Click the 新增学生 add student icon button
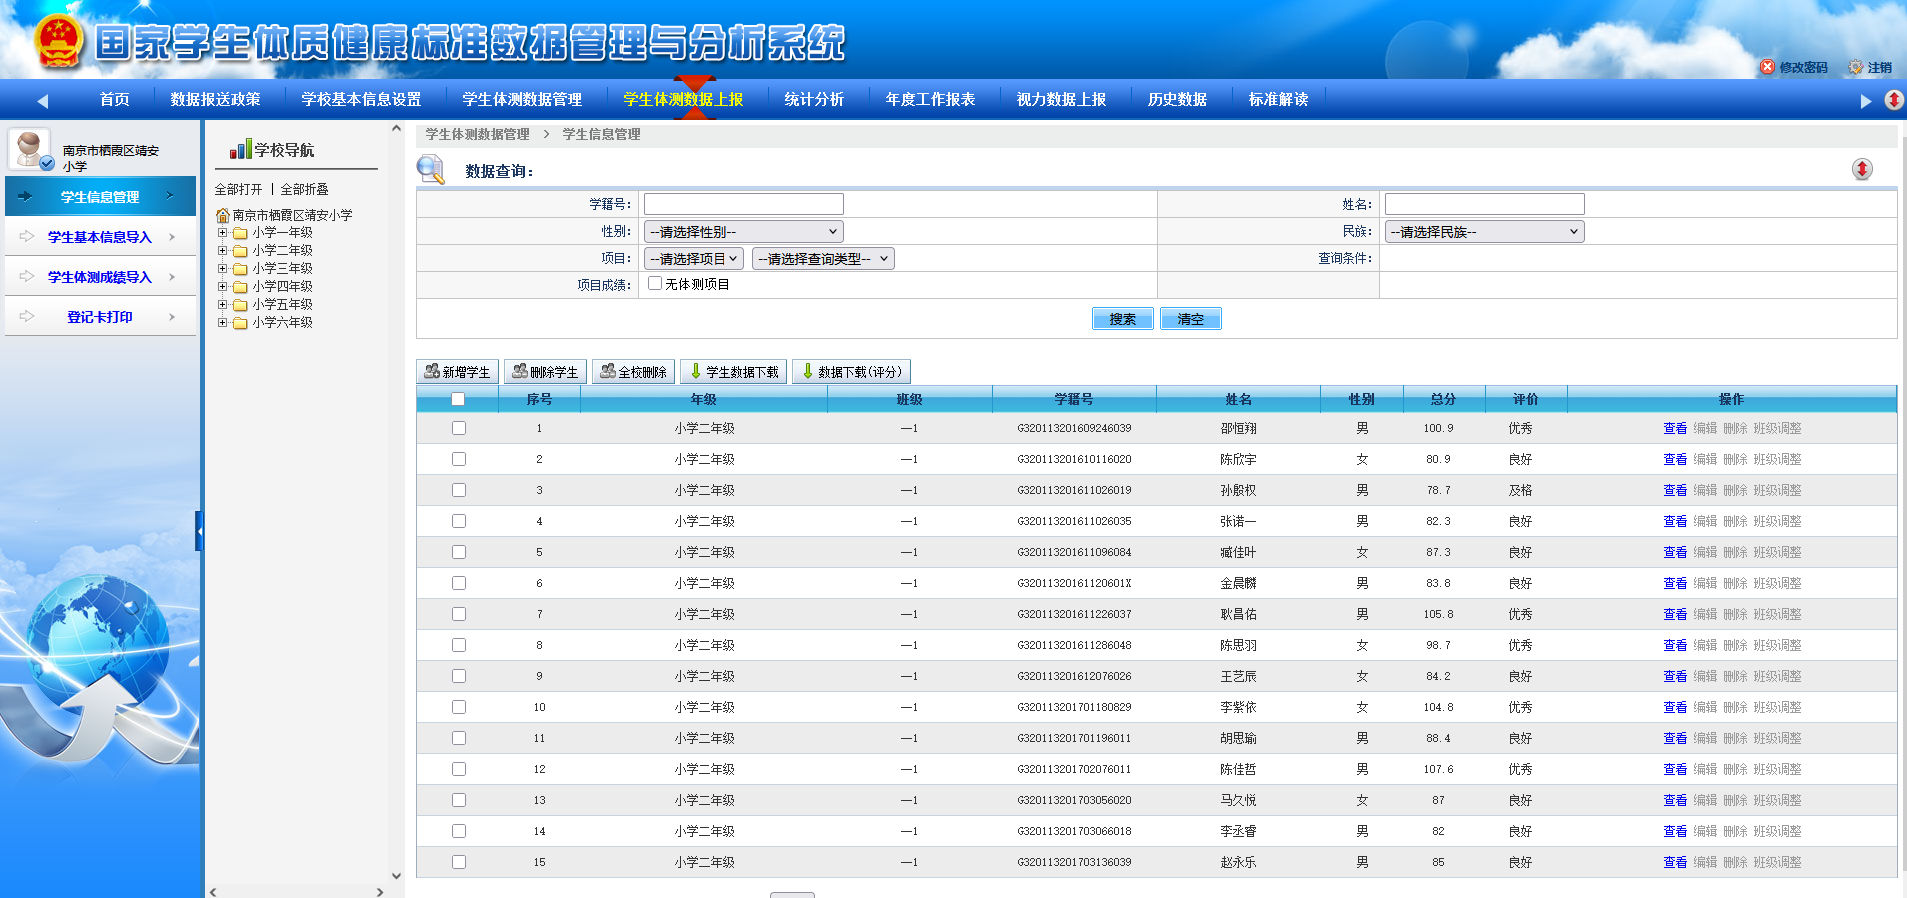 click(432, 371)
